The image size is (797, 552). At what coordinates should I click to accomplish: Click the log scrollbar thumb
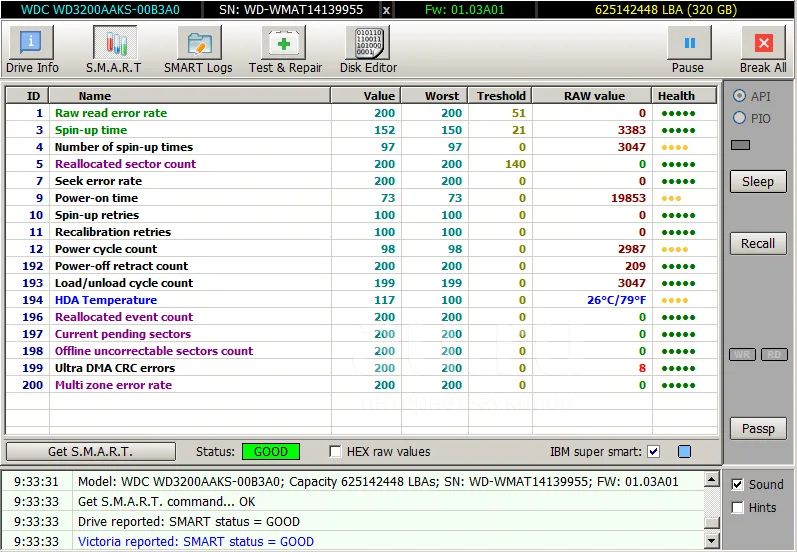tap(712, 523)
